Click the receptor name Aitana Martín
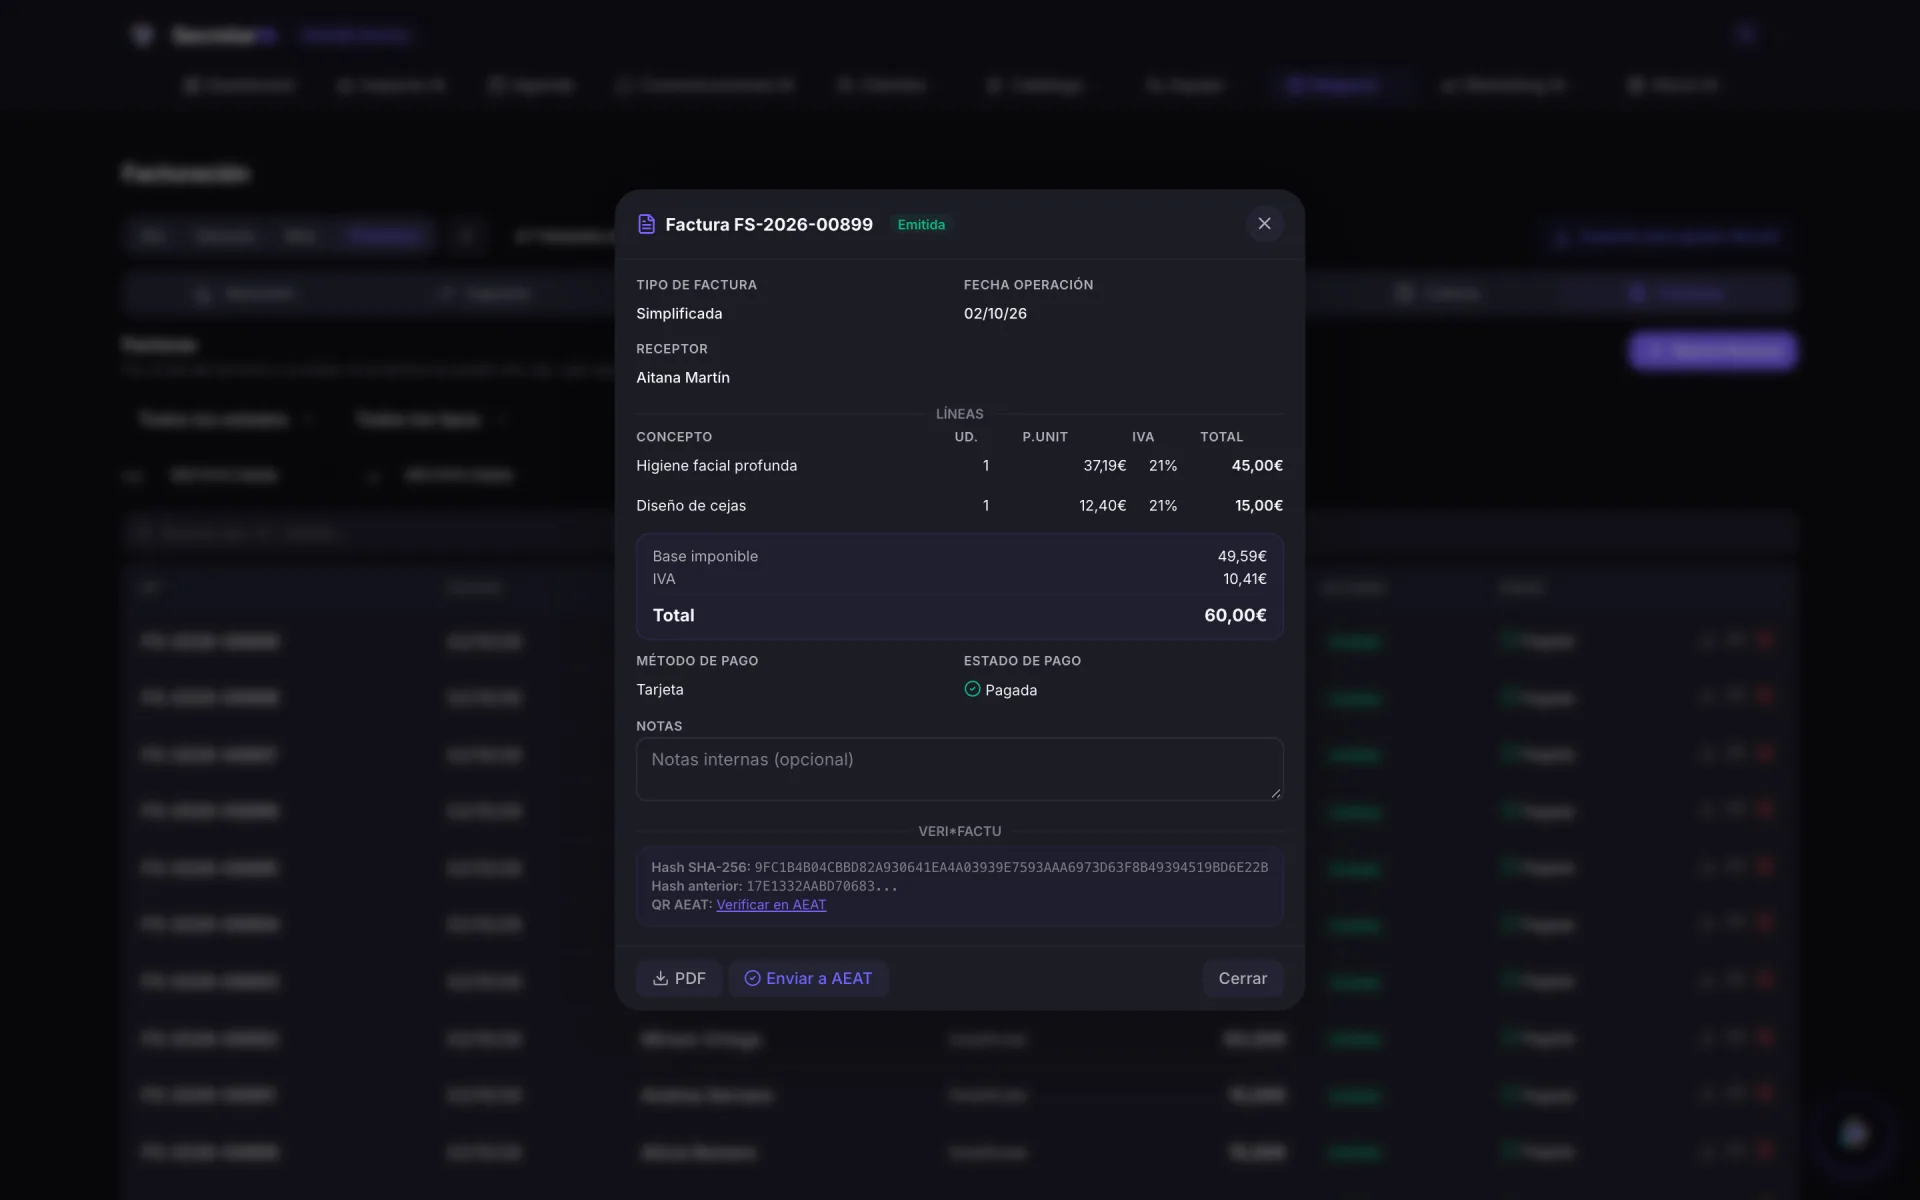1920x1200 pixels. click(x=683, y=378)
